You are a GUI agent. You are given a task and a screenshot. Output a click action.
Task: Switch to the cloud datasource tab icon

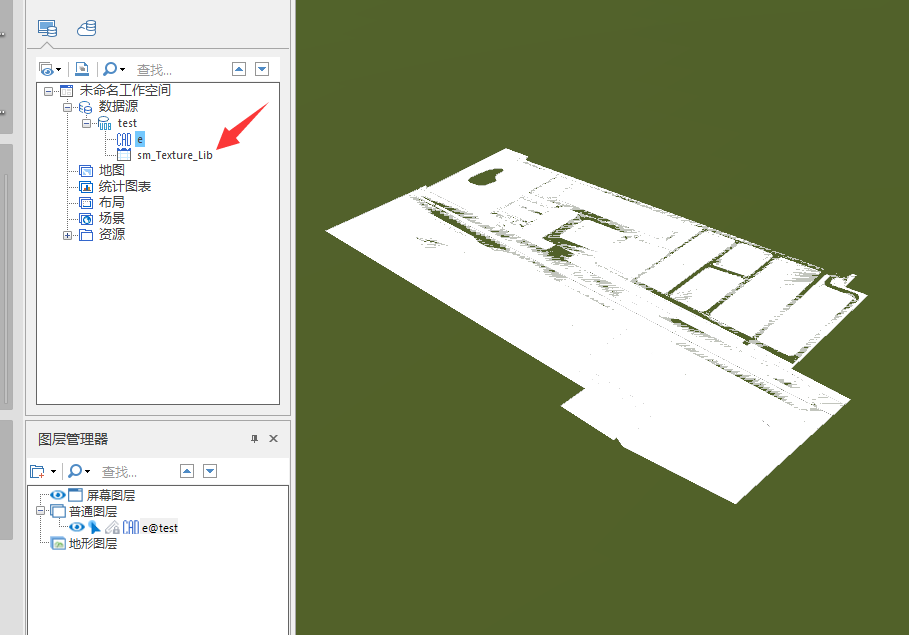pos(86,28)
